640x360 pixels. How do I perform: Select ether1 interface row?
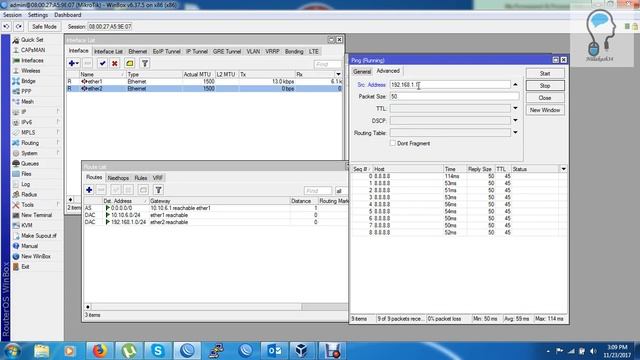pyautogui.click(x=204, y=82)
